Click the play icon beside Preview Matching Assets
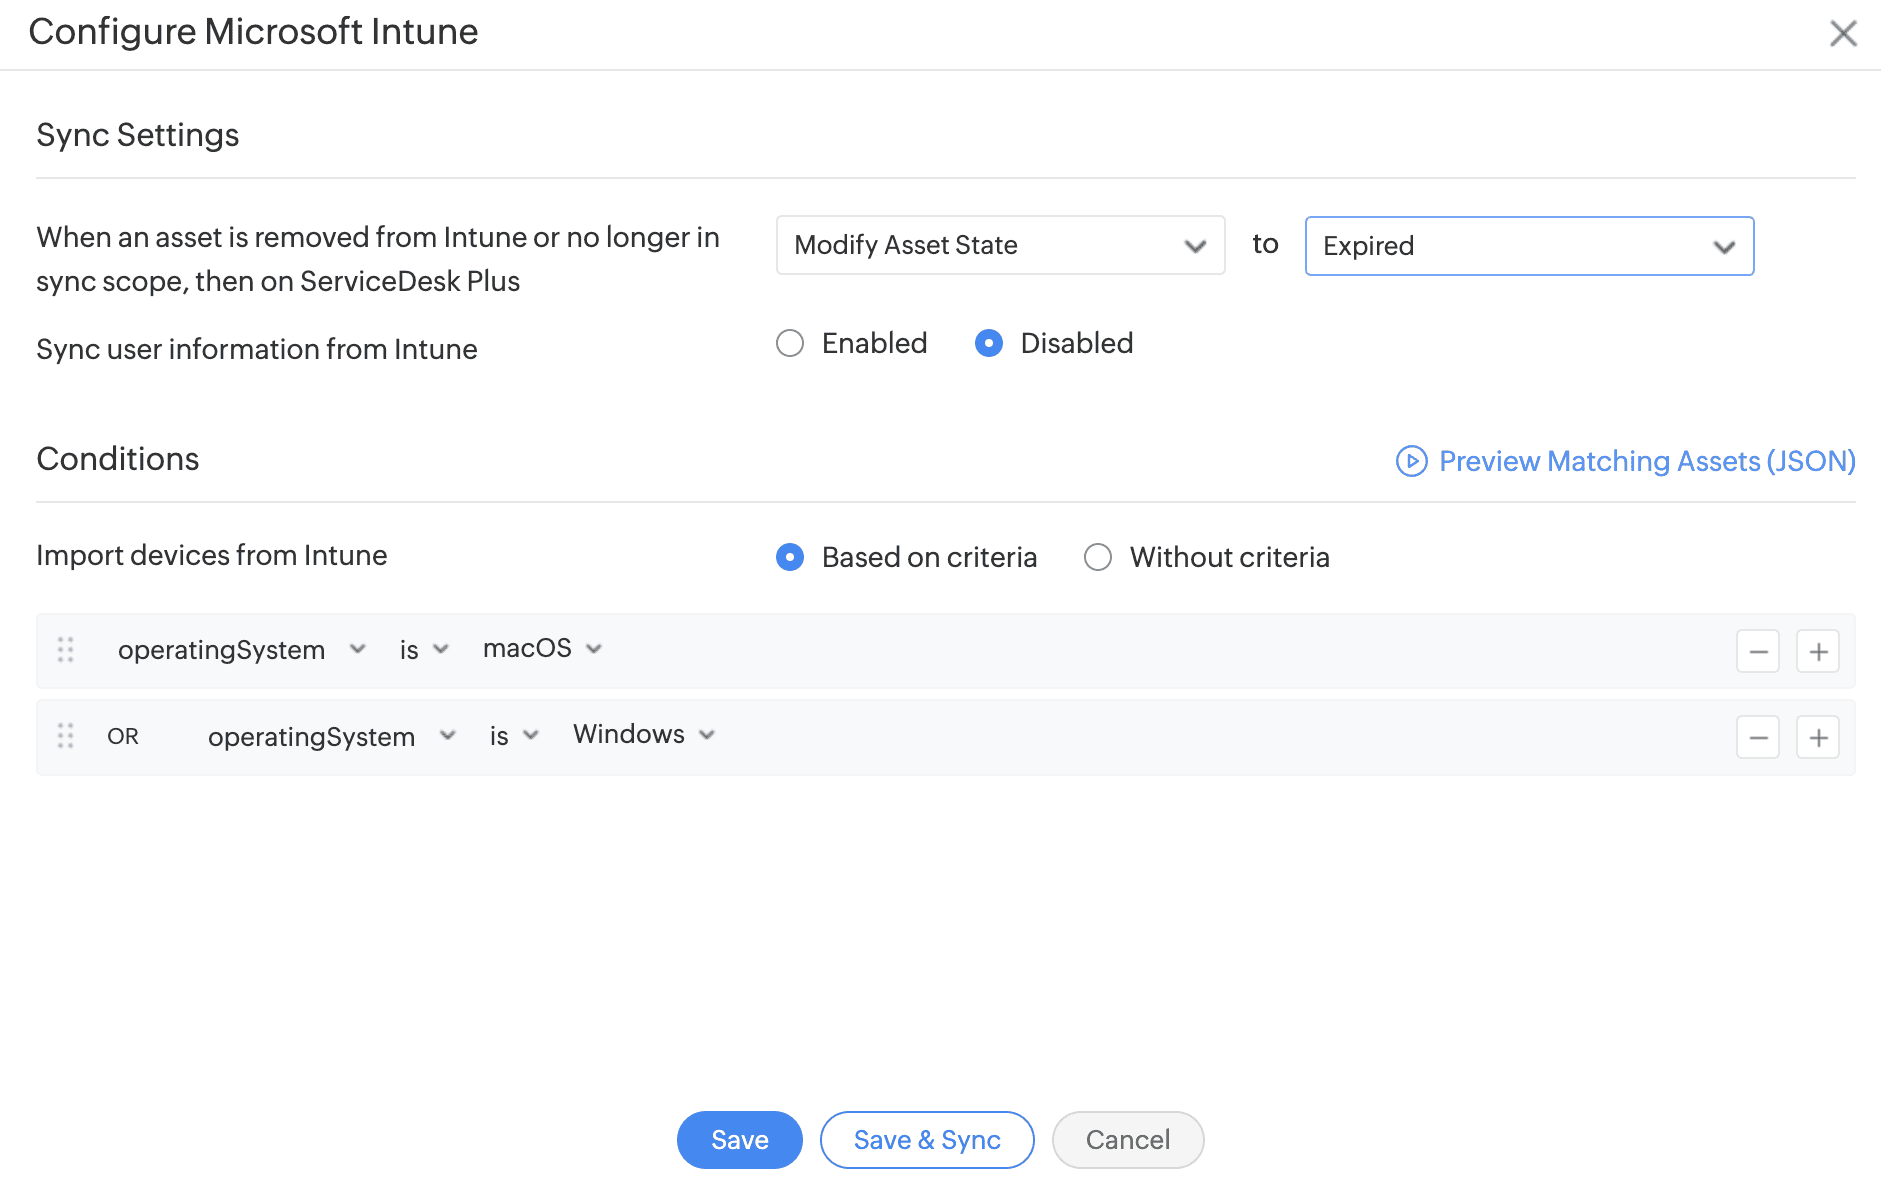This screenshot has width=1881, height=1202. pos(1411,461)
